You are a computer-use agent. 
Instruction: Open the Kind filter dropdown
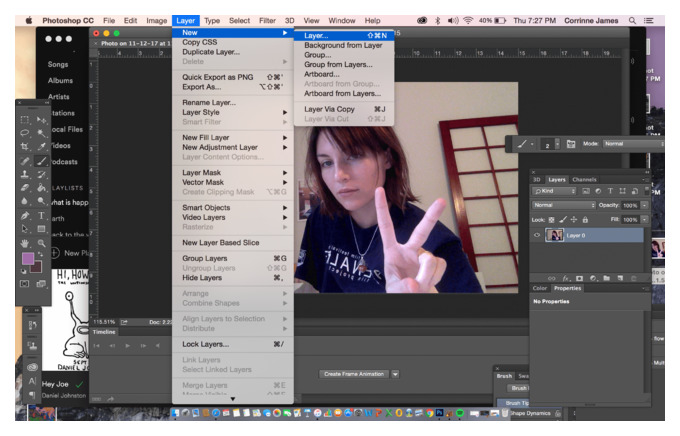(x=554, y=191)
